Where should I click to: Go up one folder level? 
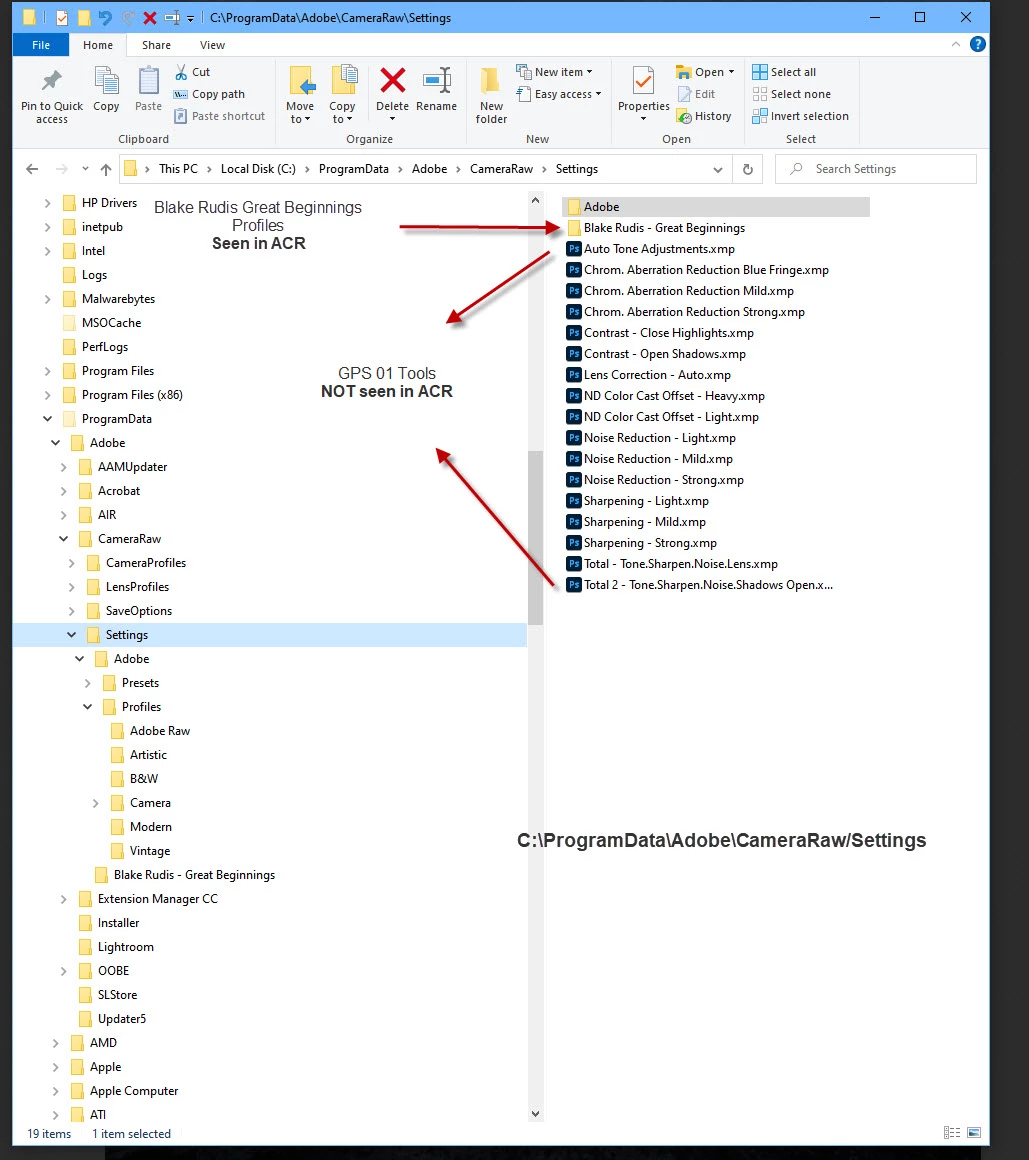pos(106,169)
